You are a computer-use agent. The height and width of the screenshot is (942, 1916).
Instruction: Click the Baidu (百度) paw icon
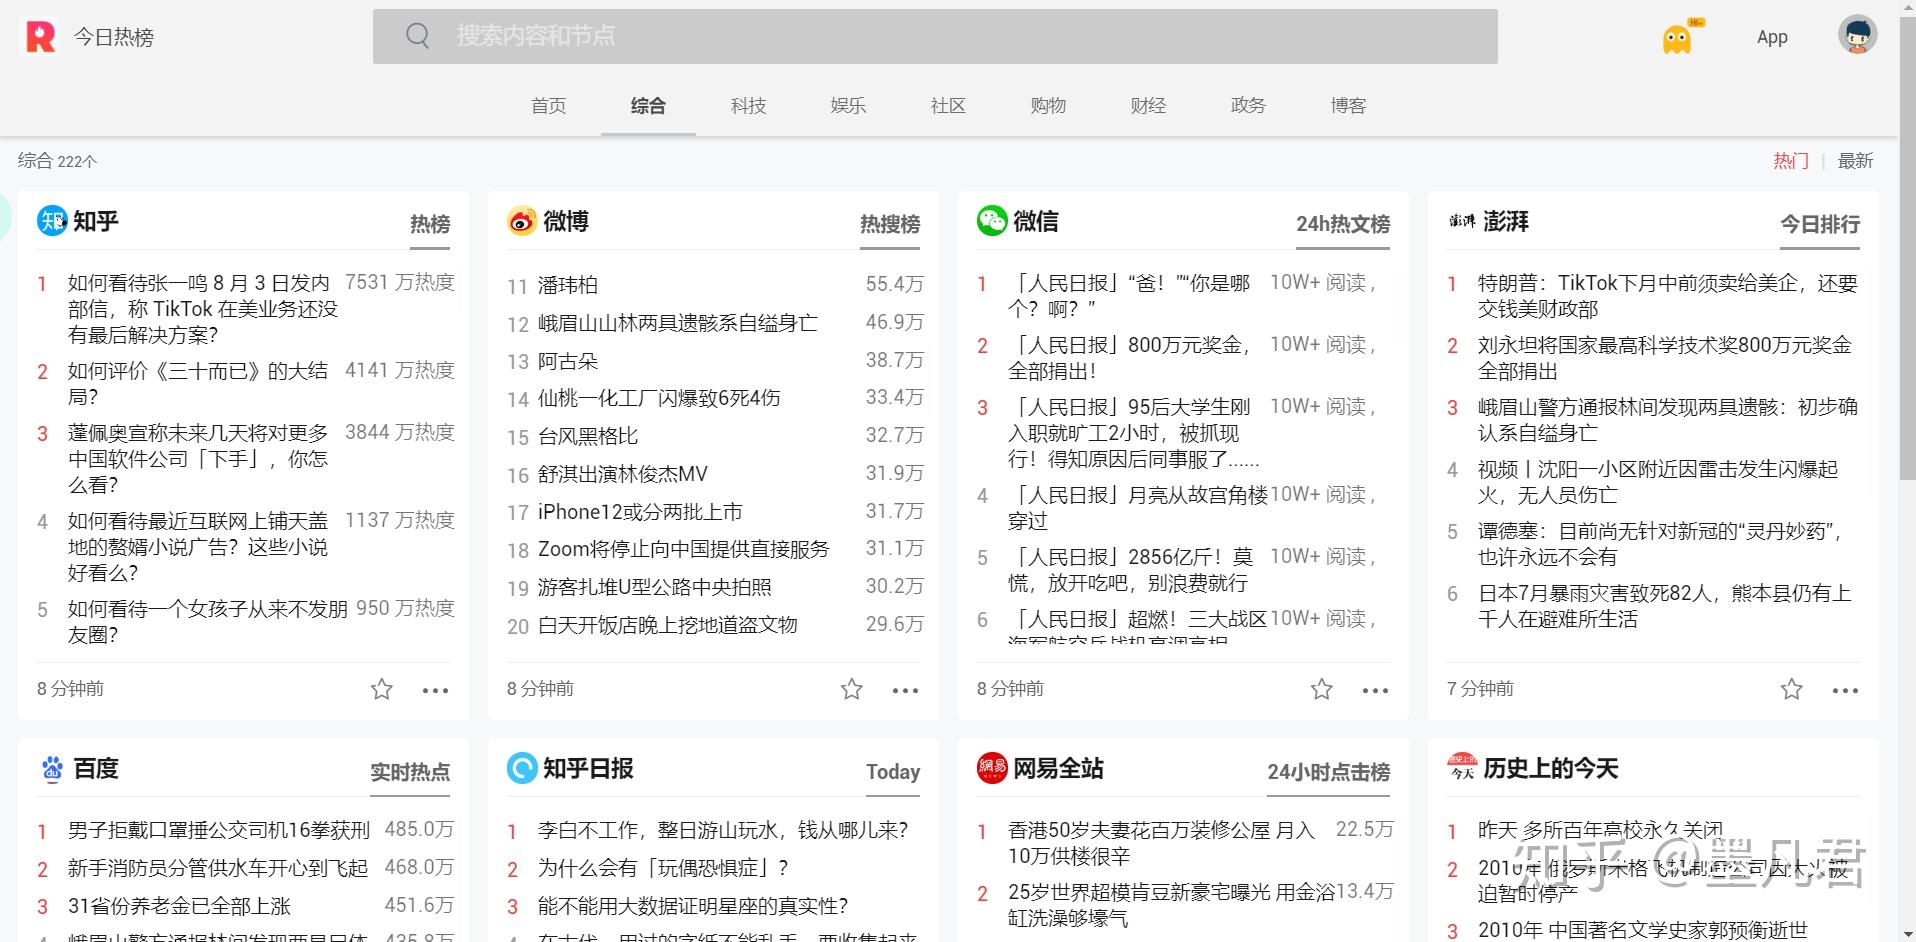tap(52, 768)
